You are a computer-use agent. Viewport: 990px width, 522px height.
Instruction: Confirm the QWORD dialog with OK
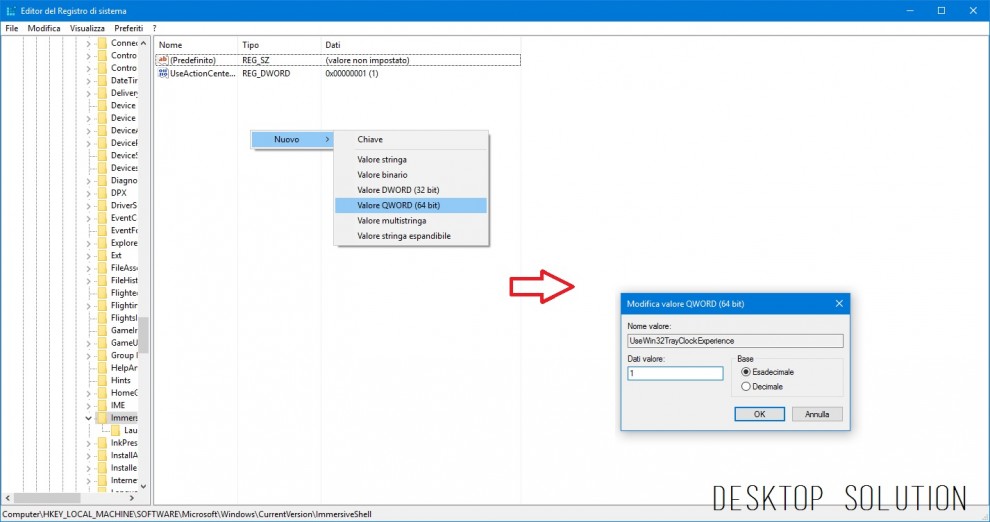(760, 414)
